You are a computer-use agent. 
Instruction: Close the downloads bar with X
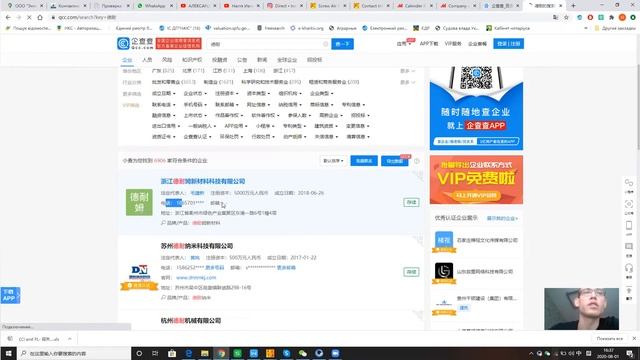(x=634, y=338)
